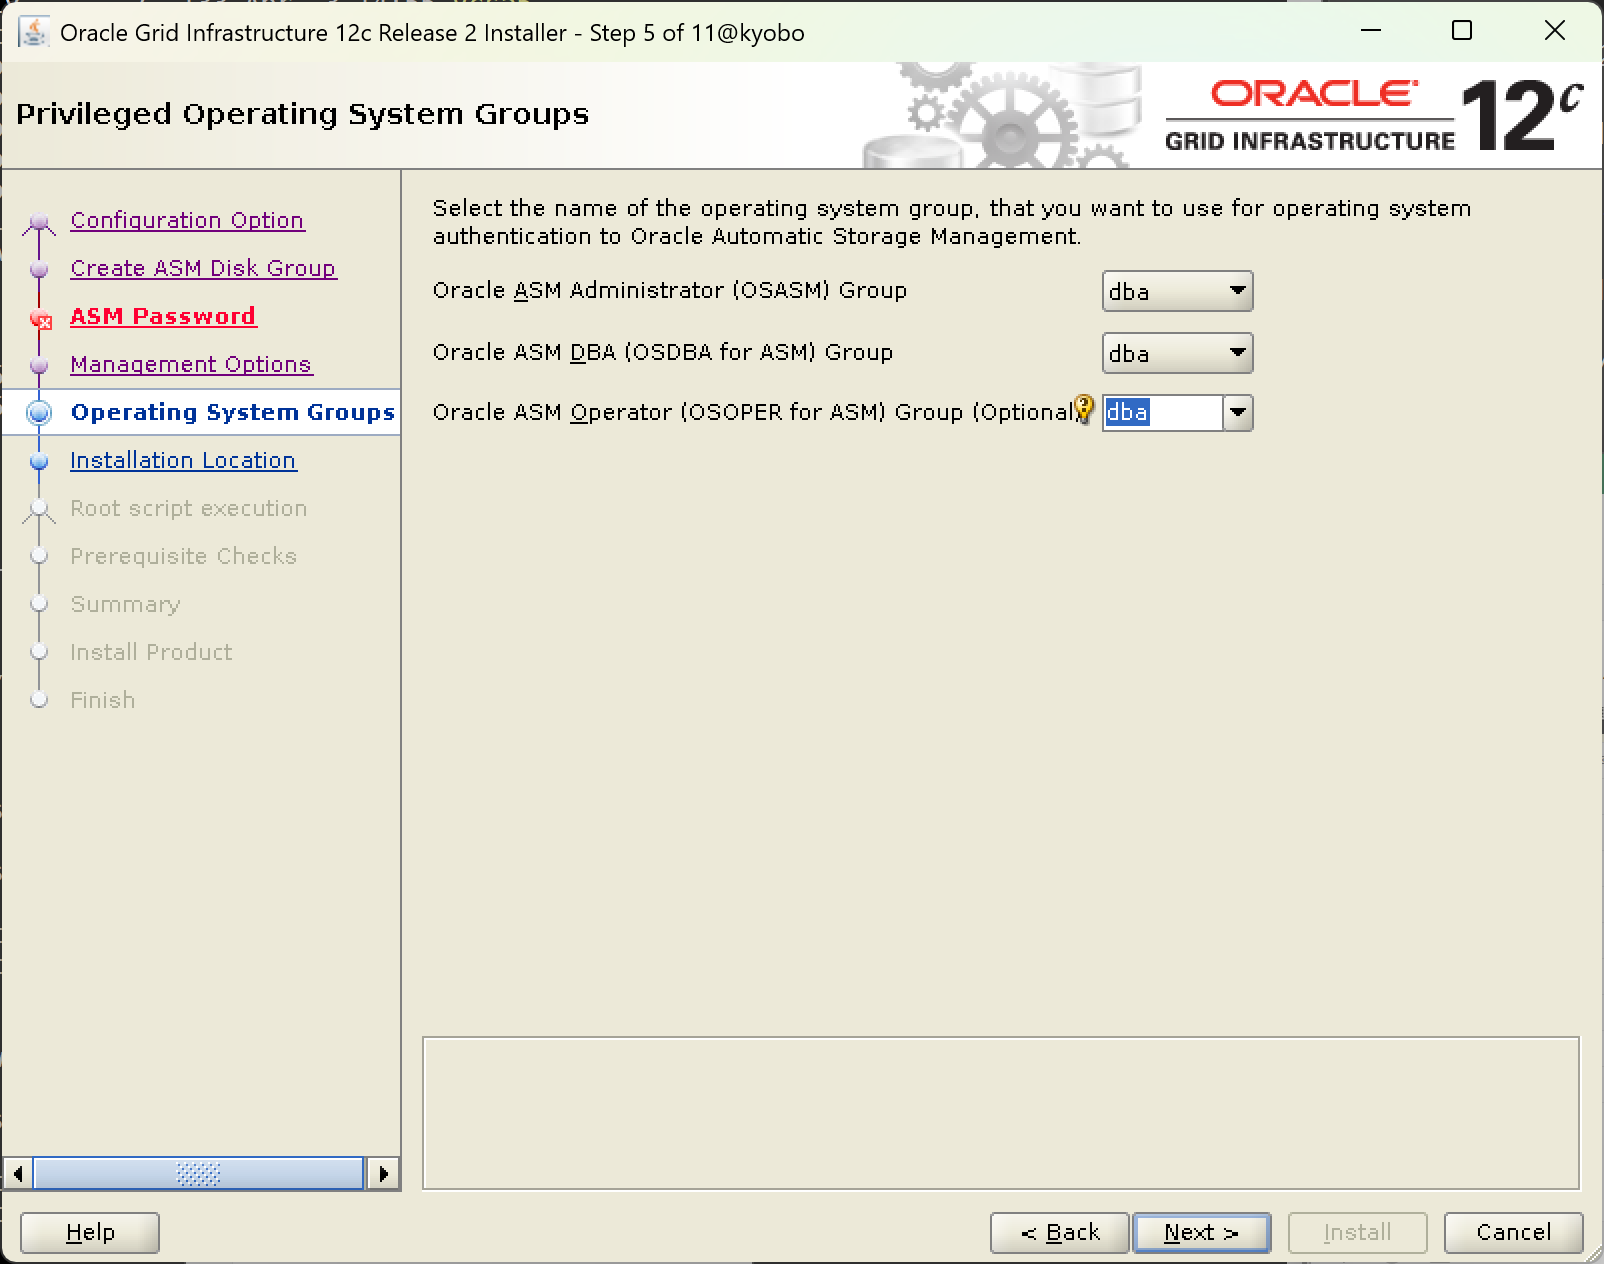Open the OSDBA for ASM Group dropdown

pos(1177,353)
